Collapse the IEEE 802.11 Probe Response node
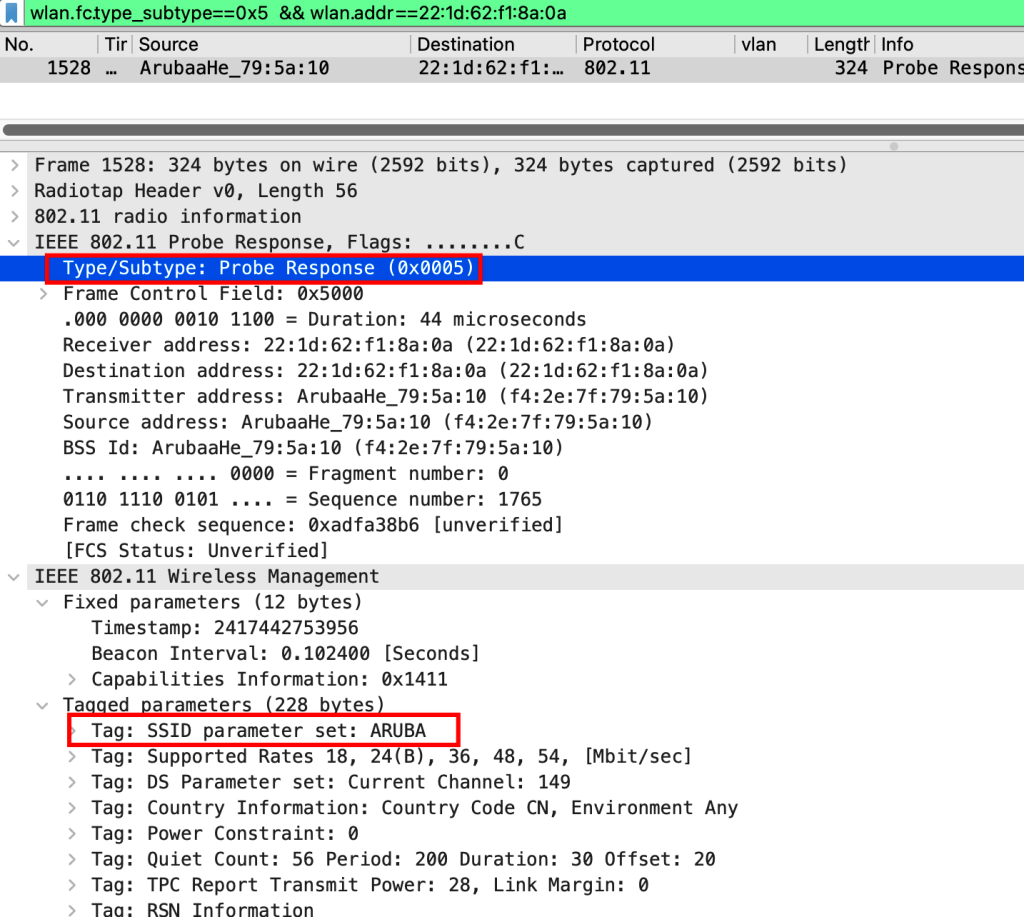 (x=14, y=242)
